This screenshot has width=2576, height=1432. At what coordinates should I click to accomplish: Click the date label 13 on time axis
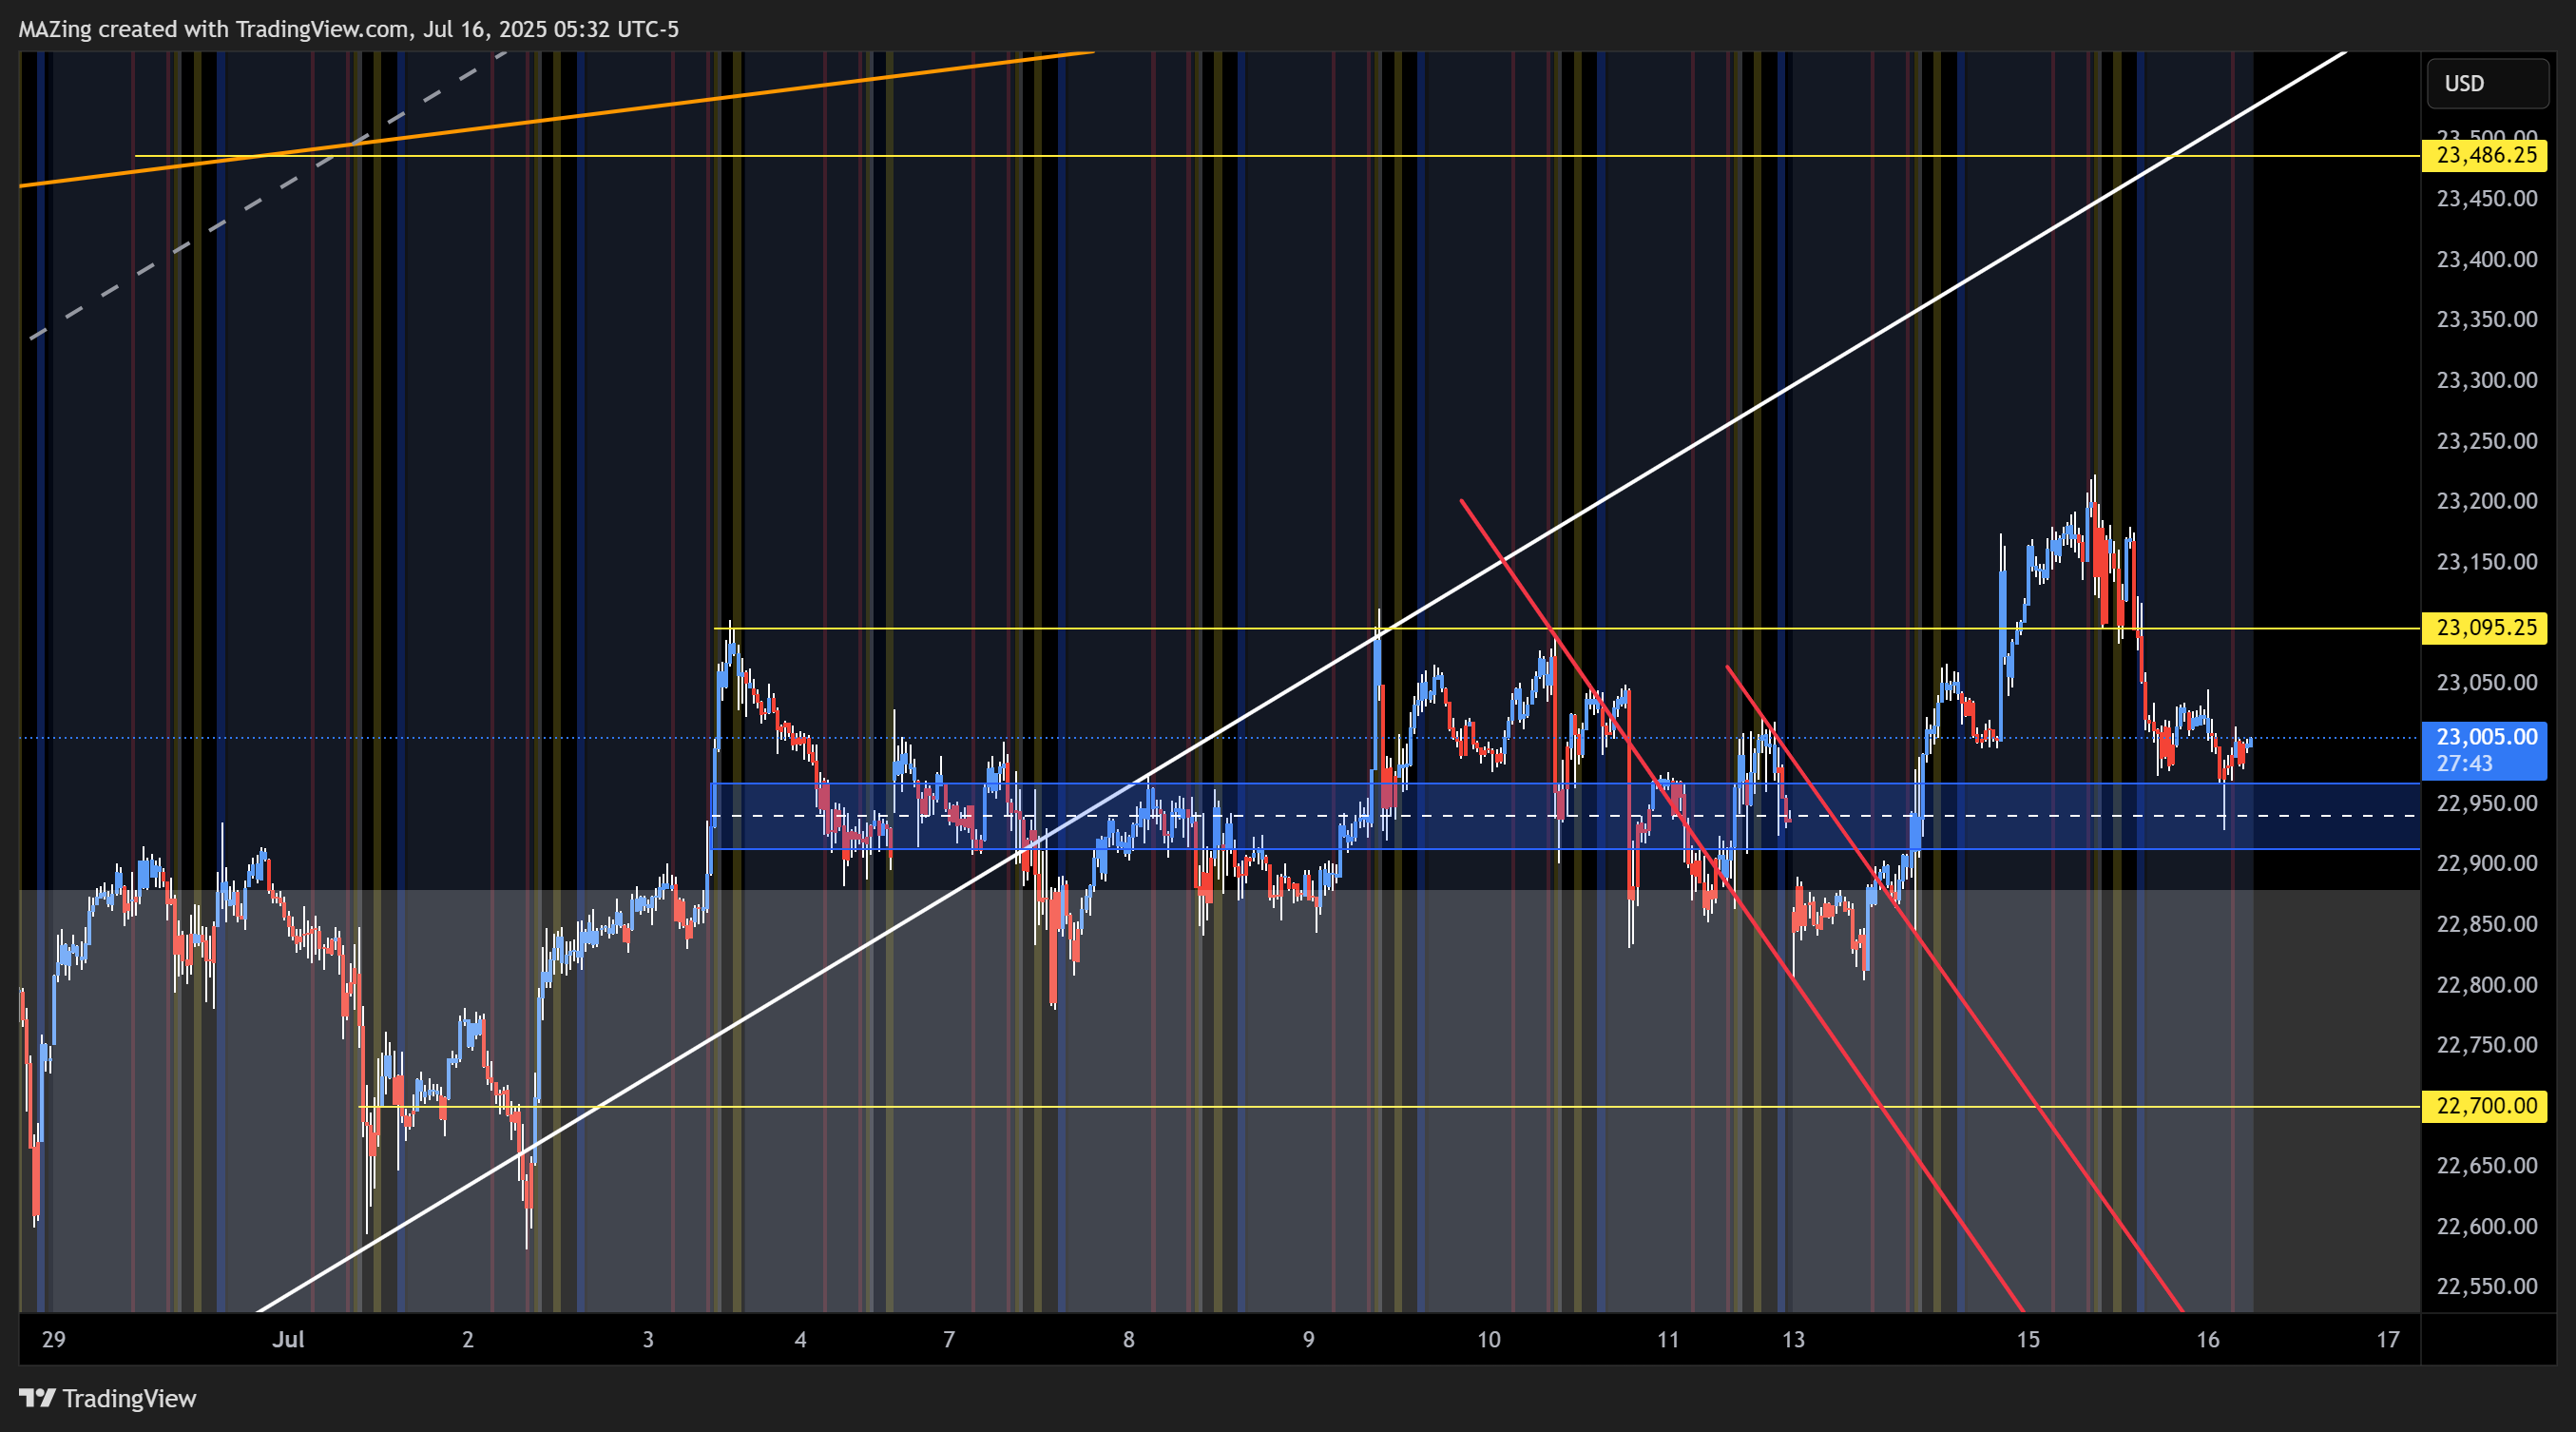[x=1794, y=1340]
